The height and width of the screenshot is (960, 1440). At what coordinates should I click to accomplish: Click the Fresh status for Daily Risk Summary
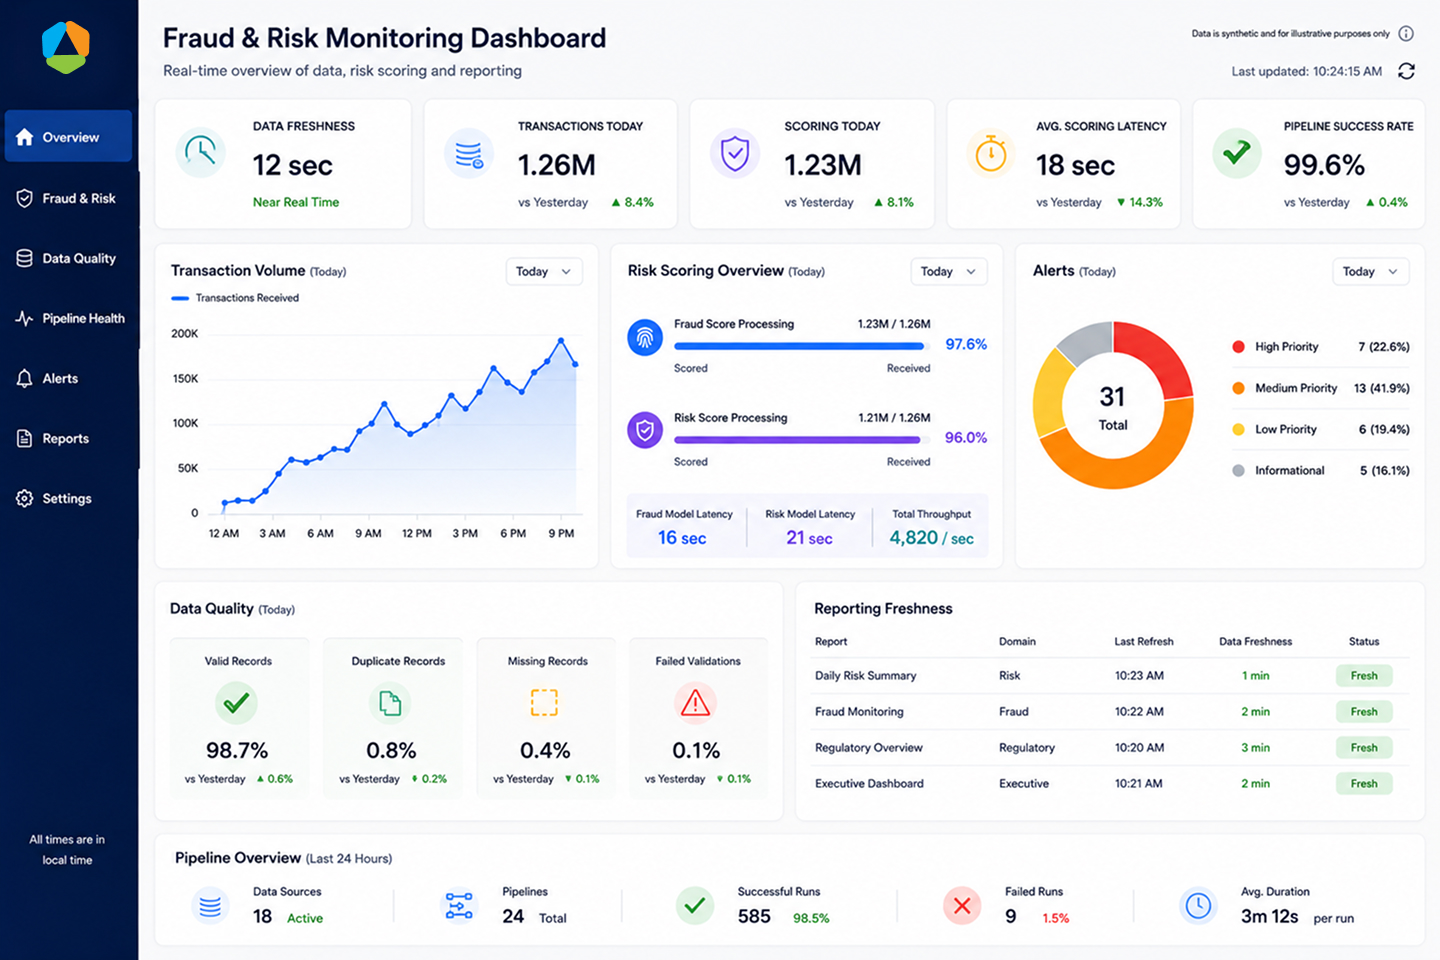pos(1364,676)
